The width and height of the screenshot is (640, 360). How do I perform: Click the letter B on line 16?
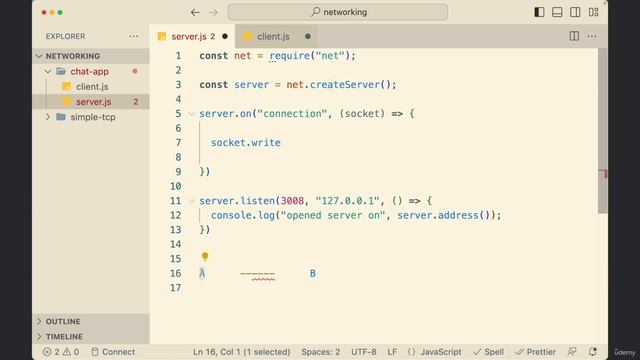point(313,273)
